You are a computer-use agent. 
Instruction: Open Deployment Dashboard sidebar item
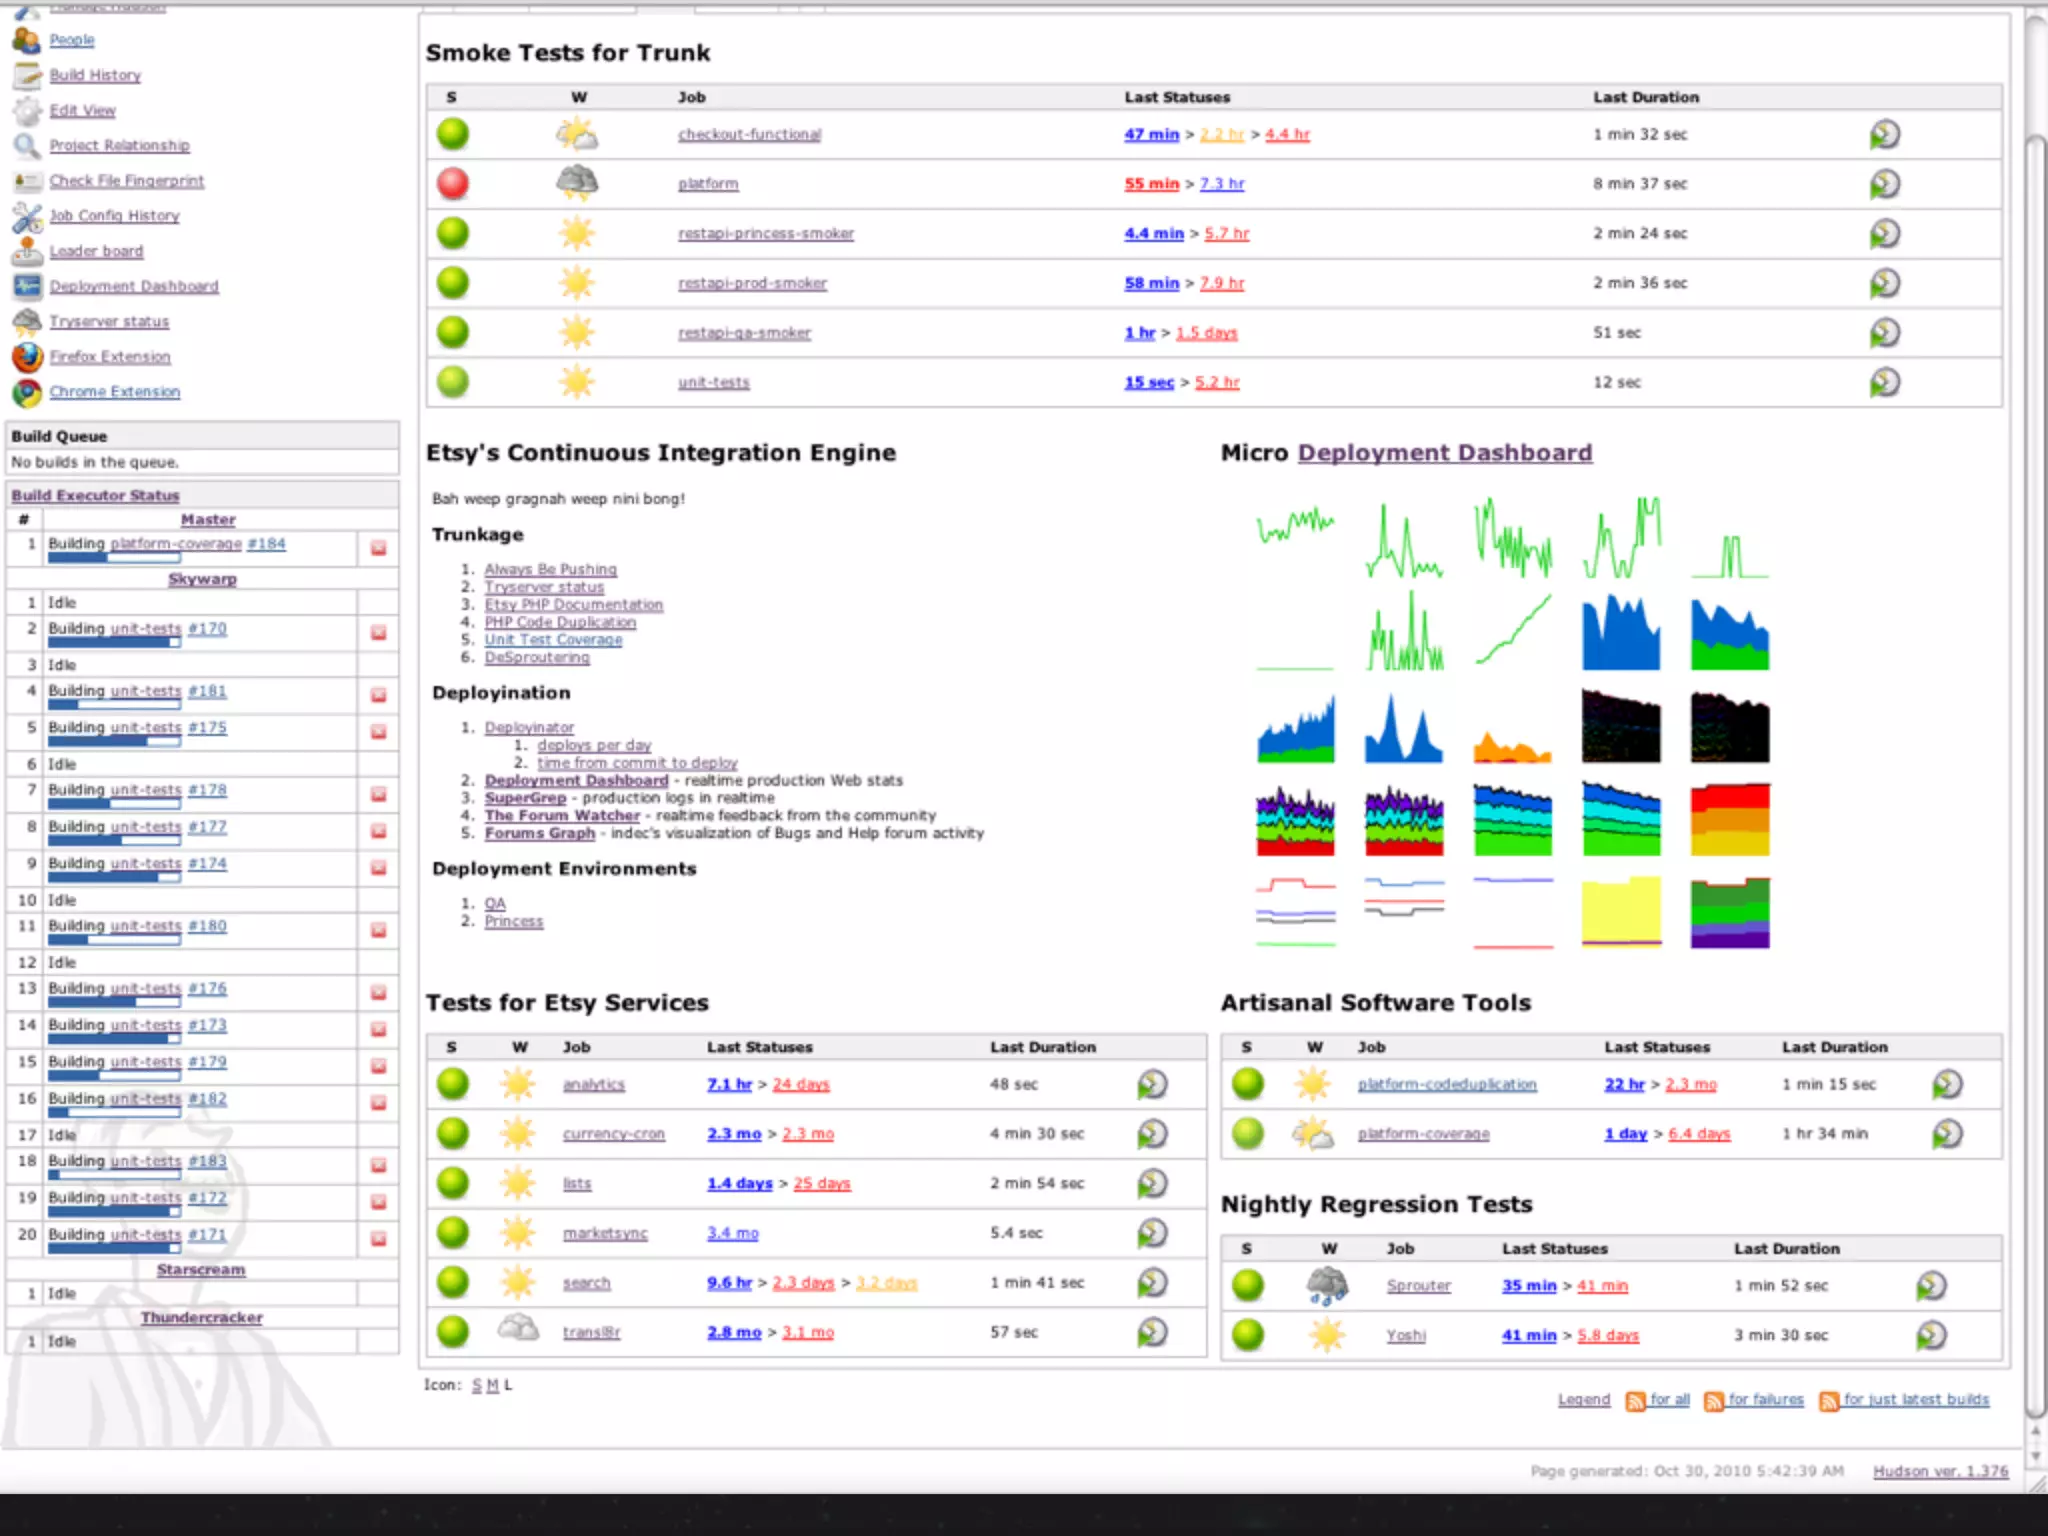[x=134, y=286]
